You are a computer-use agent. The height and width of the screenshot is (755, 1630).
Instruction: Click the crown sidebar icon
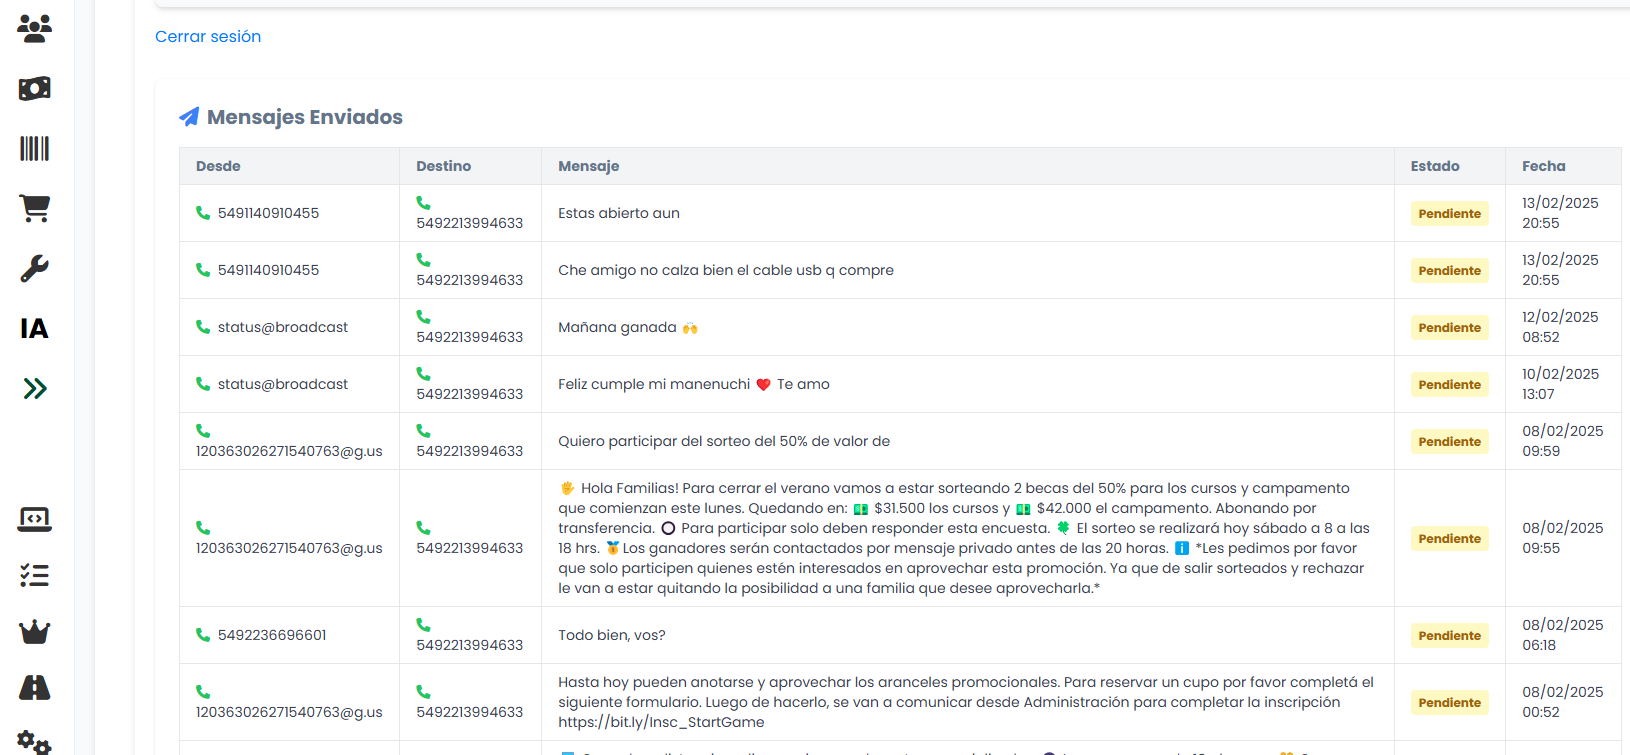(x=34, y=631)
